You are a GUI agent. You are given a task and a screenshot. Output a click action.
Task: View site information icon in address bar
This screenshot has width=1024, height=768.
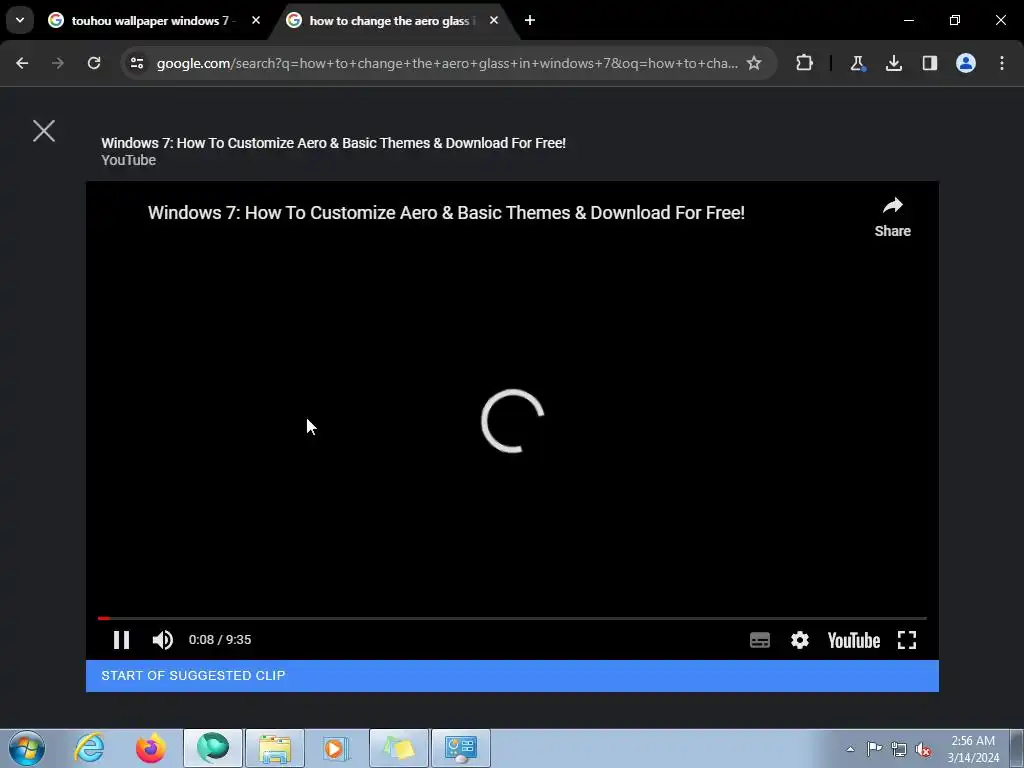[137, 63]
